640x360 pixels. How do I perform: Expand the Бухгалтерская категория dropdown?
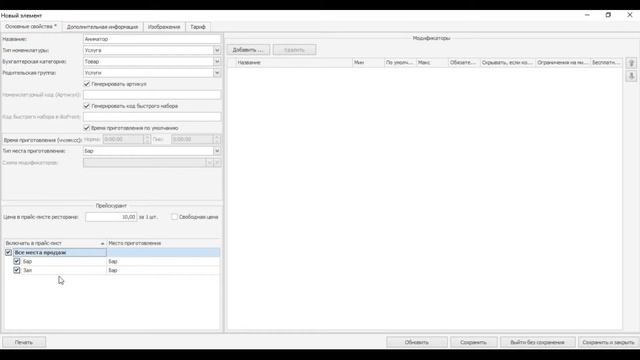point(217,62)
